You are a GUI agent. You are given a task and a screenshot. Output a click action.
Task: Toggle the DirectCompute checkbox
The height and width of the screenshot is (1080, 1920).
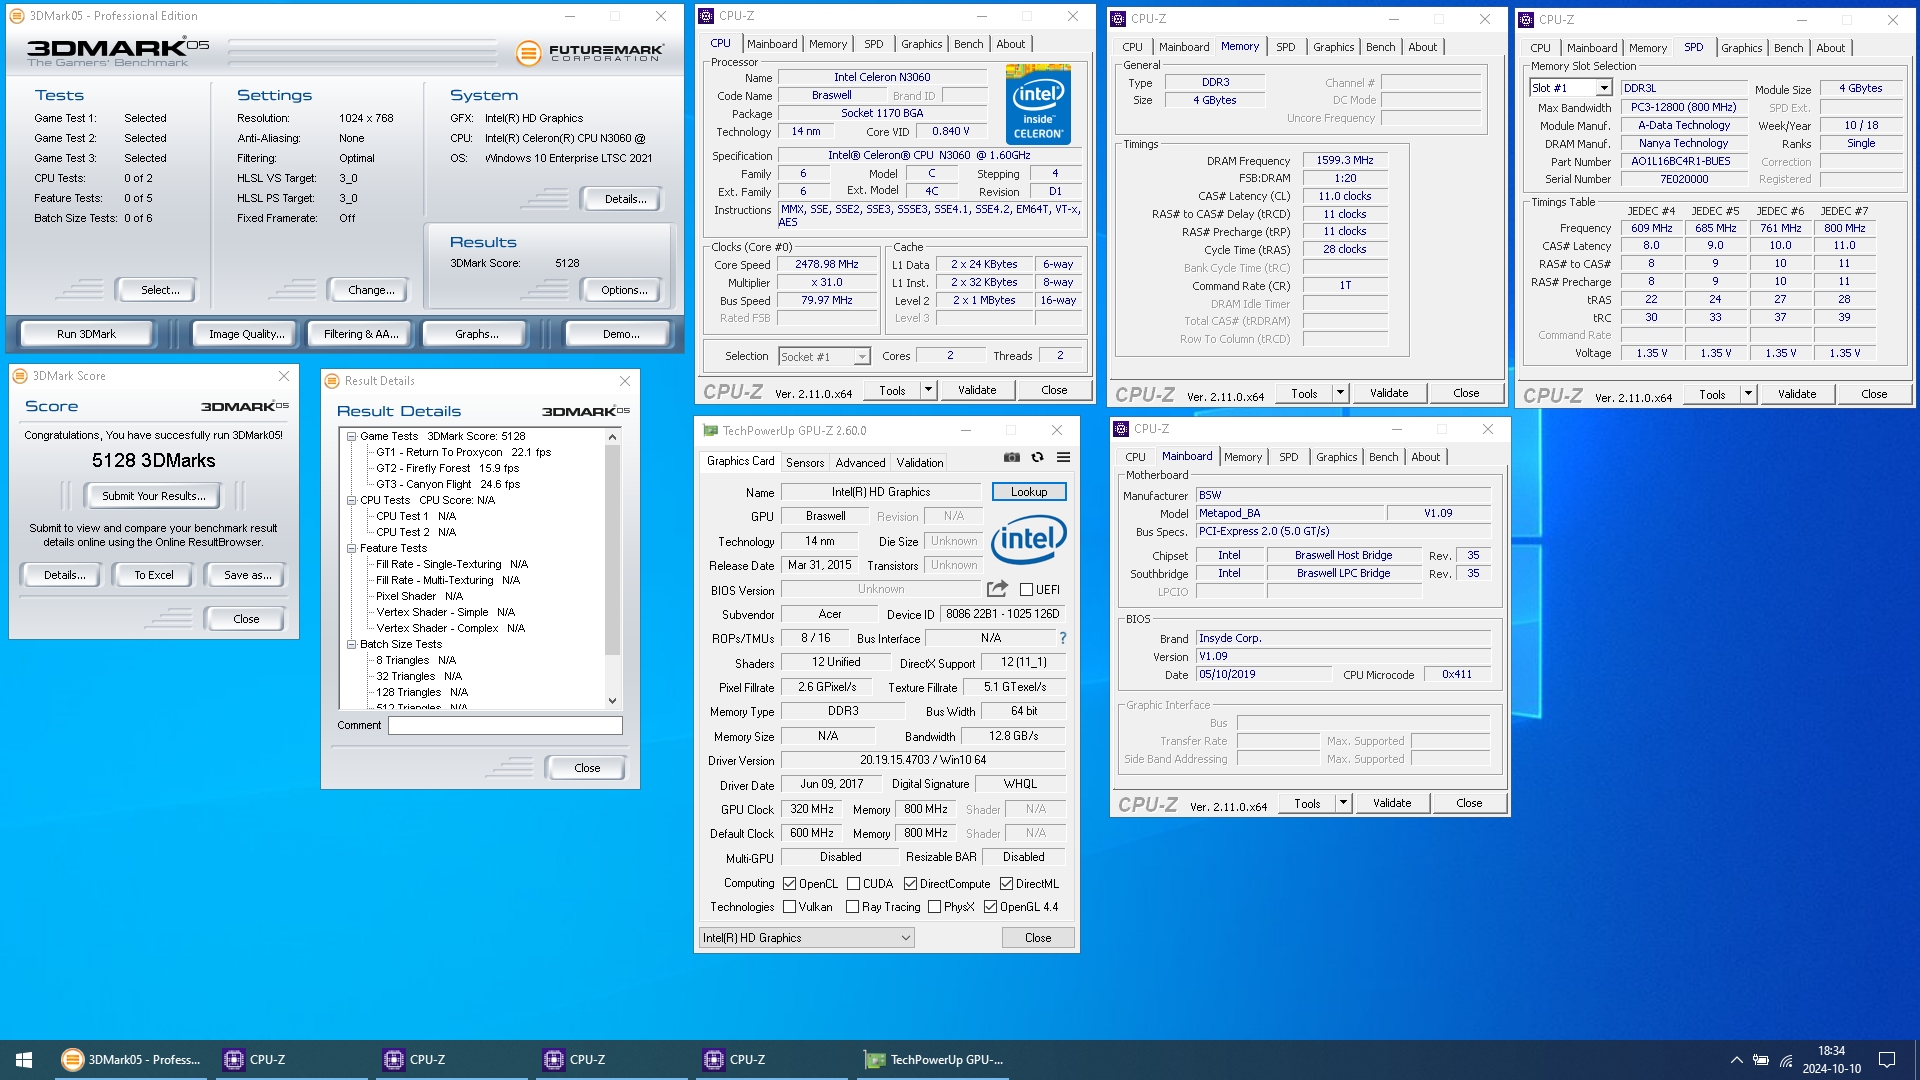click(x=910, y=884)
